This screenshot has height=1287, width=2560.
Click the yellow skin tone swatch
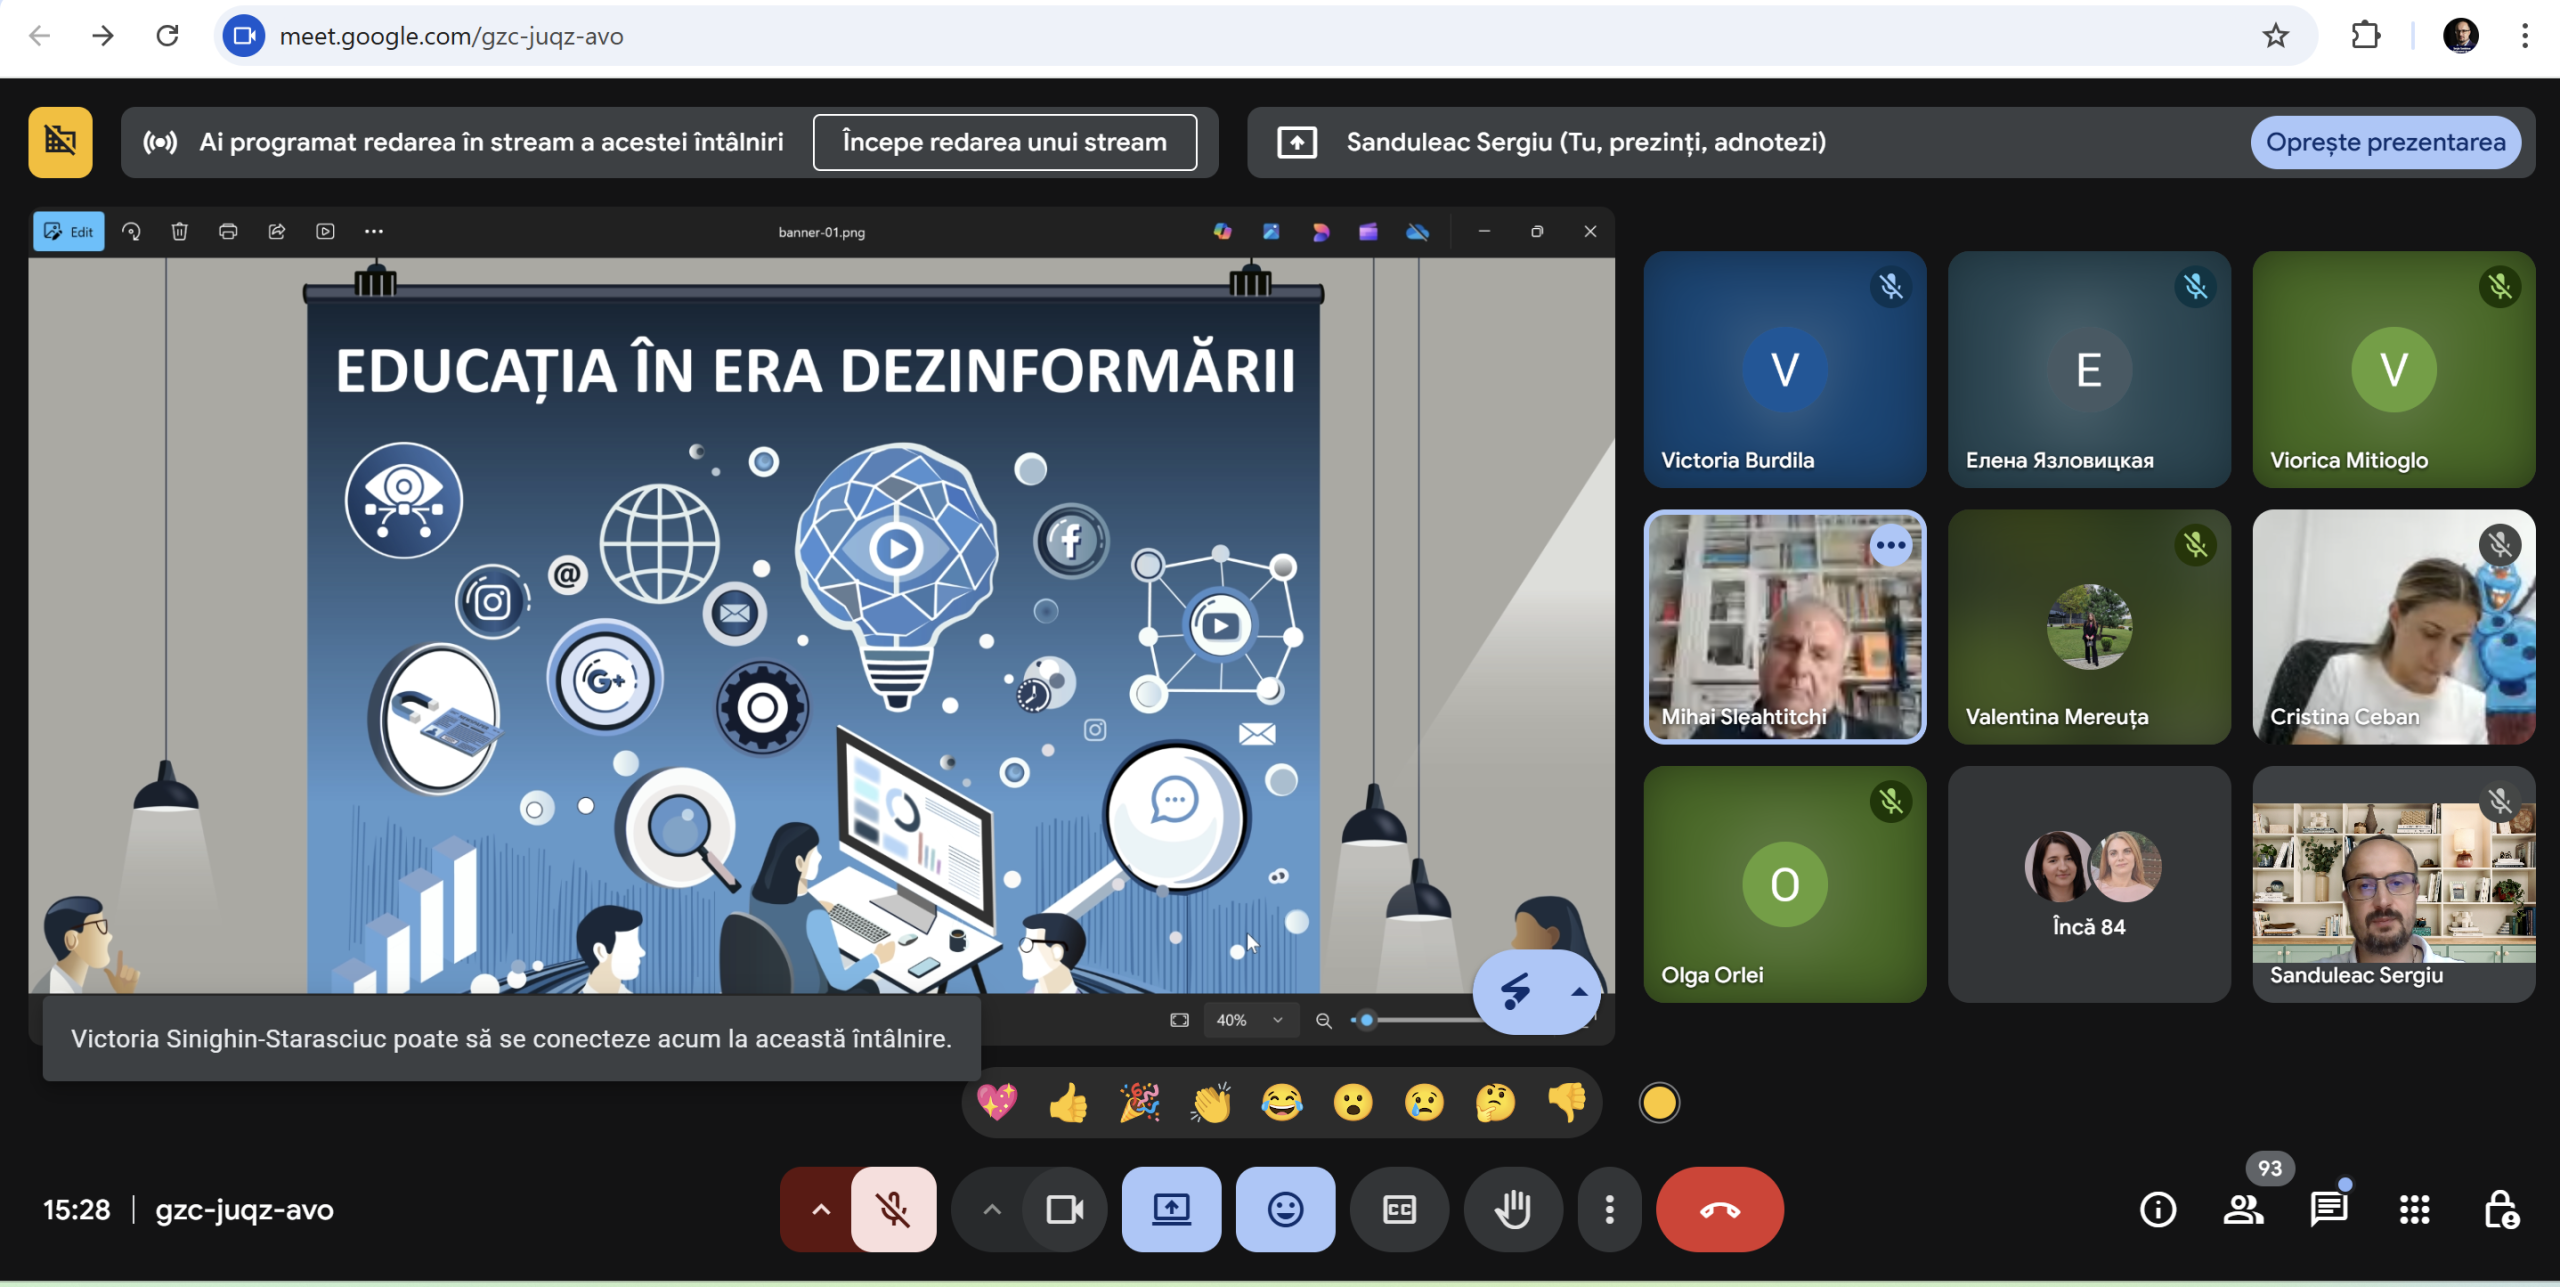pos(1659,1103)
